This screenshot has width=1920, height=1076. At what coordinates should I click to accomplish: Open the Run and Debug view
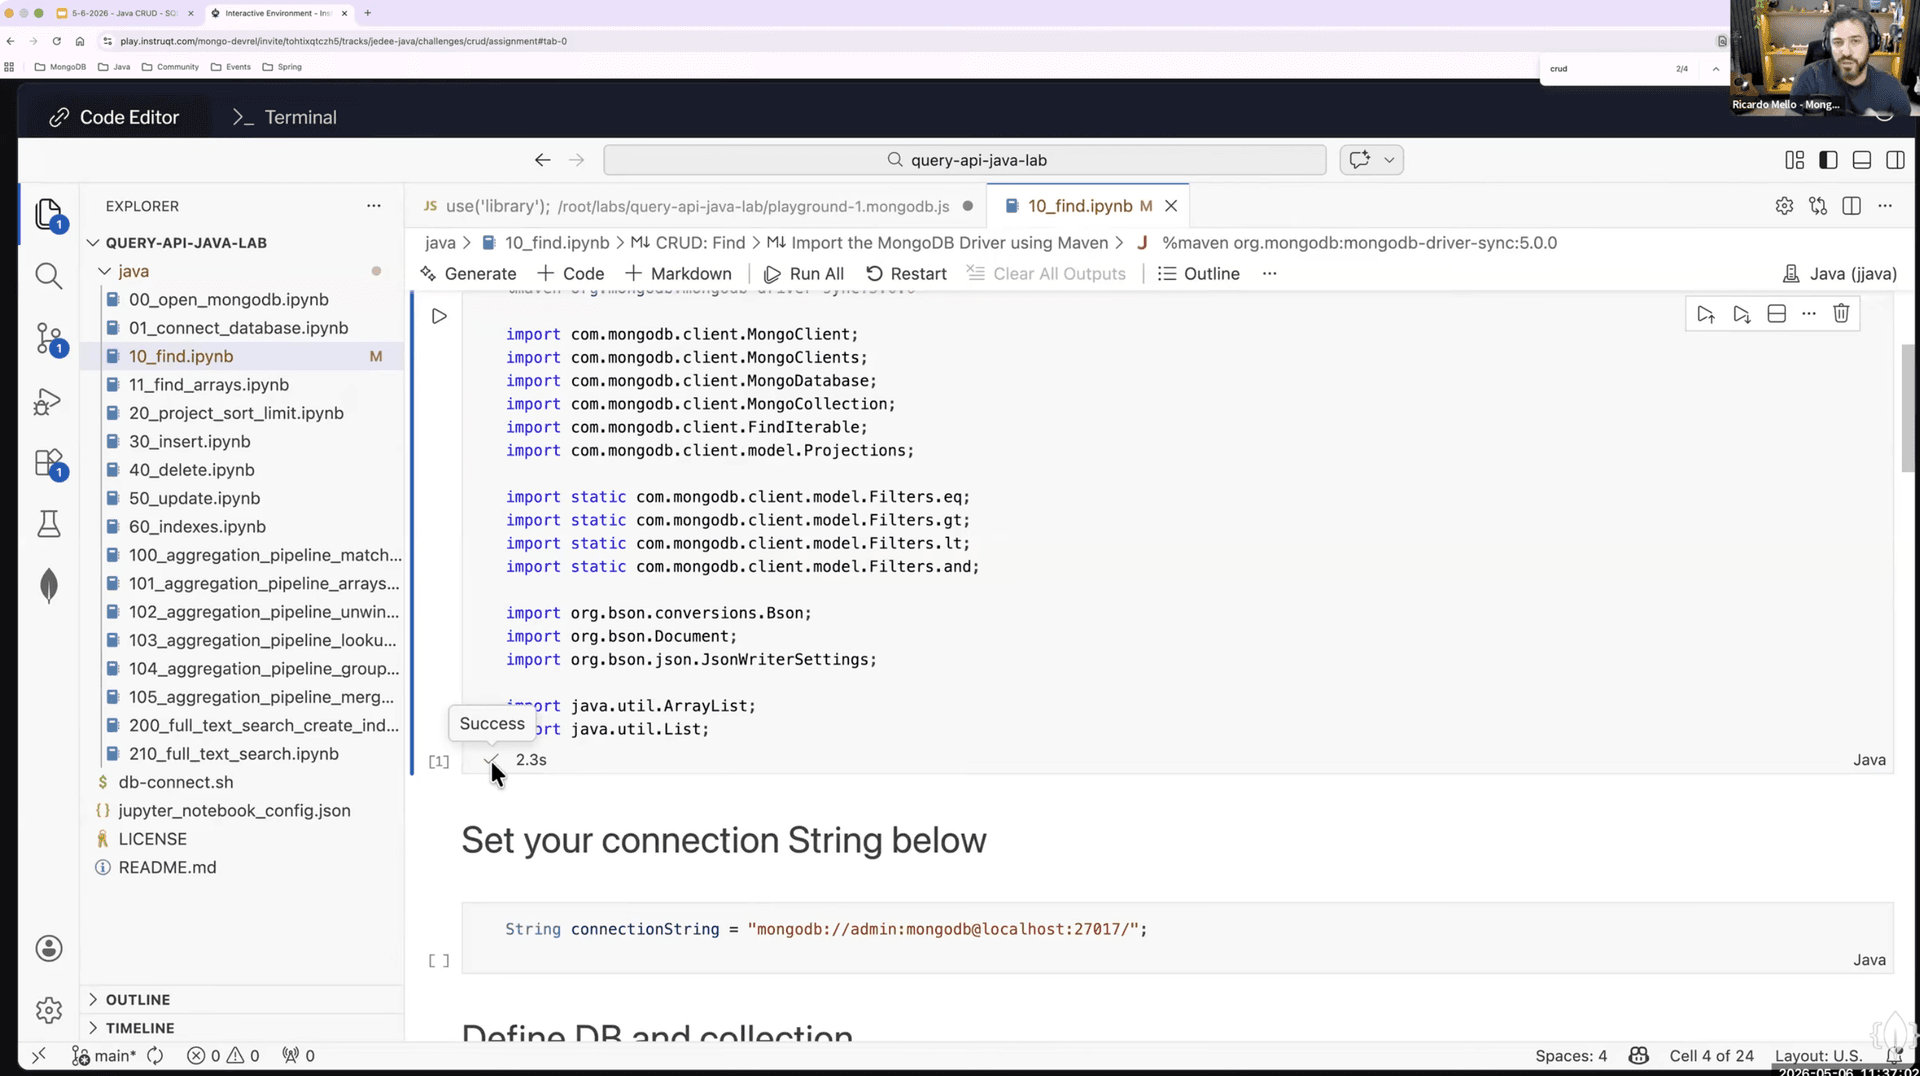48,401
